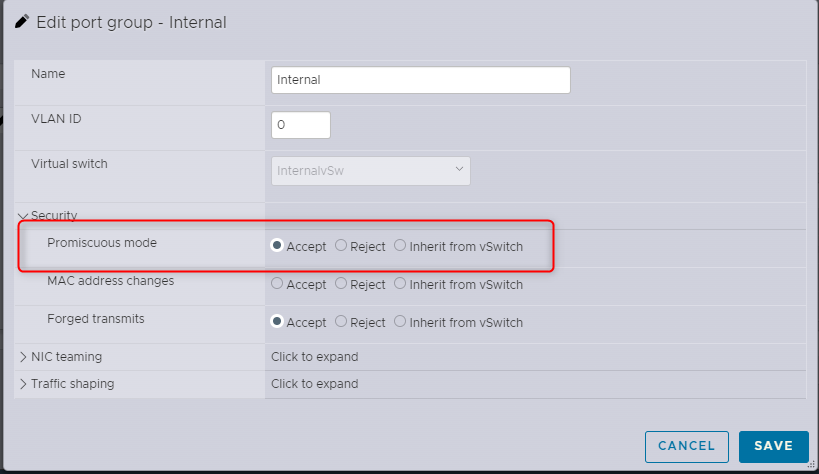
Task: Click the VLAN ID input box
Action: (300, 125)
